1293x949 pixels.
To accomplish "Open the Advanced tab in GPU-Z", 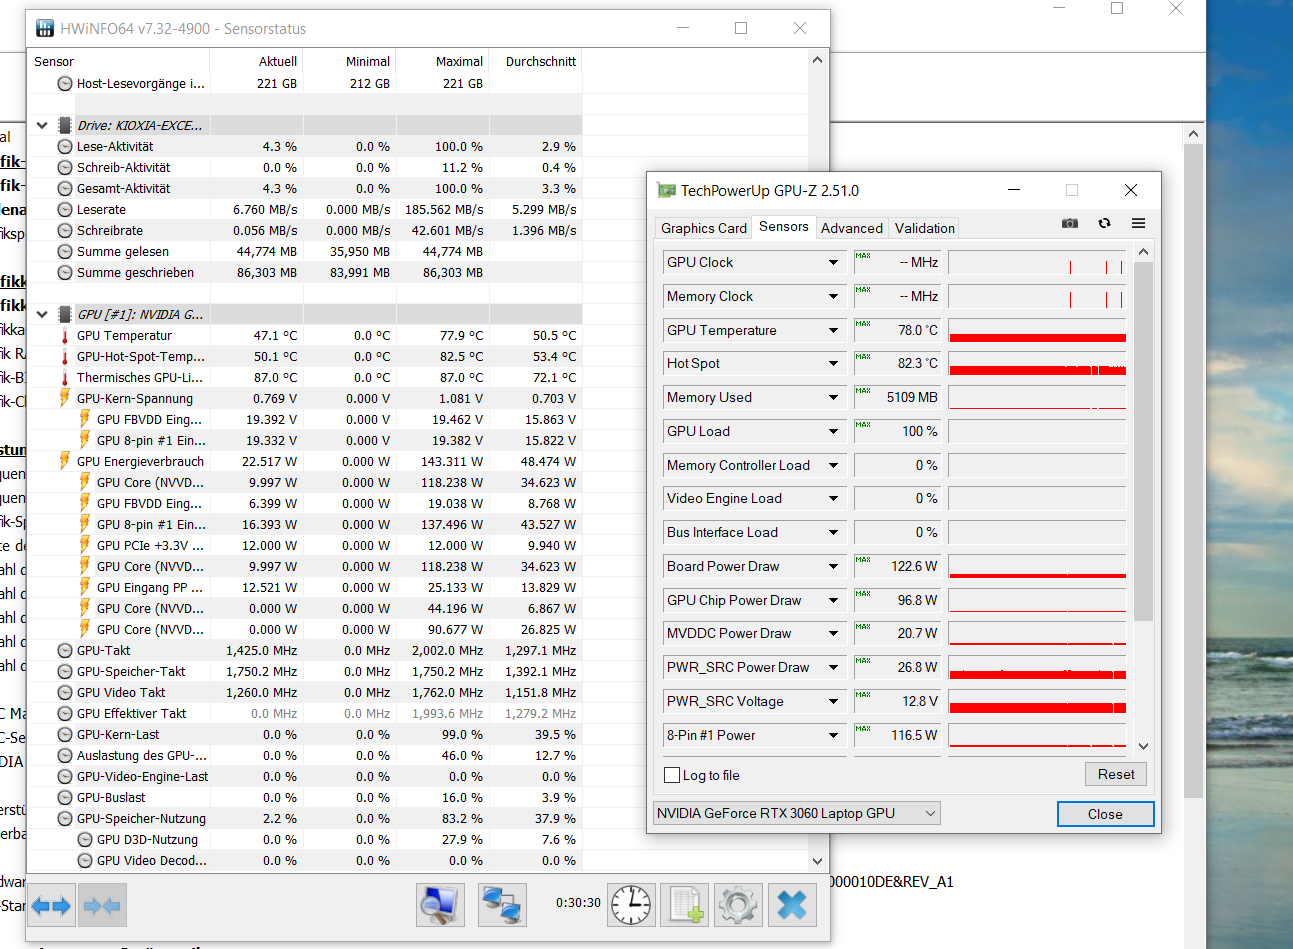I will (x=851, y=228).
